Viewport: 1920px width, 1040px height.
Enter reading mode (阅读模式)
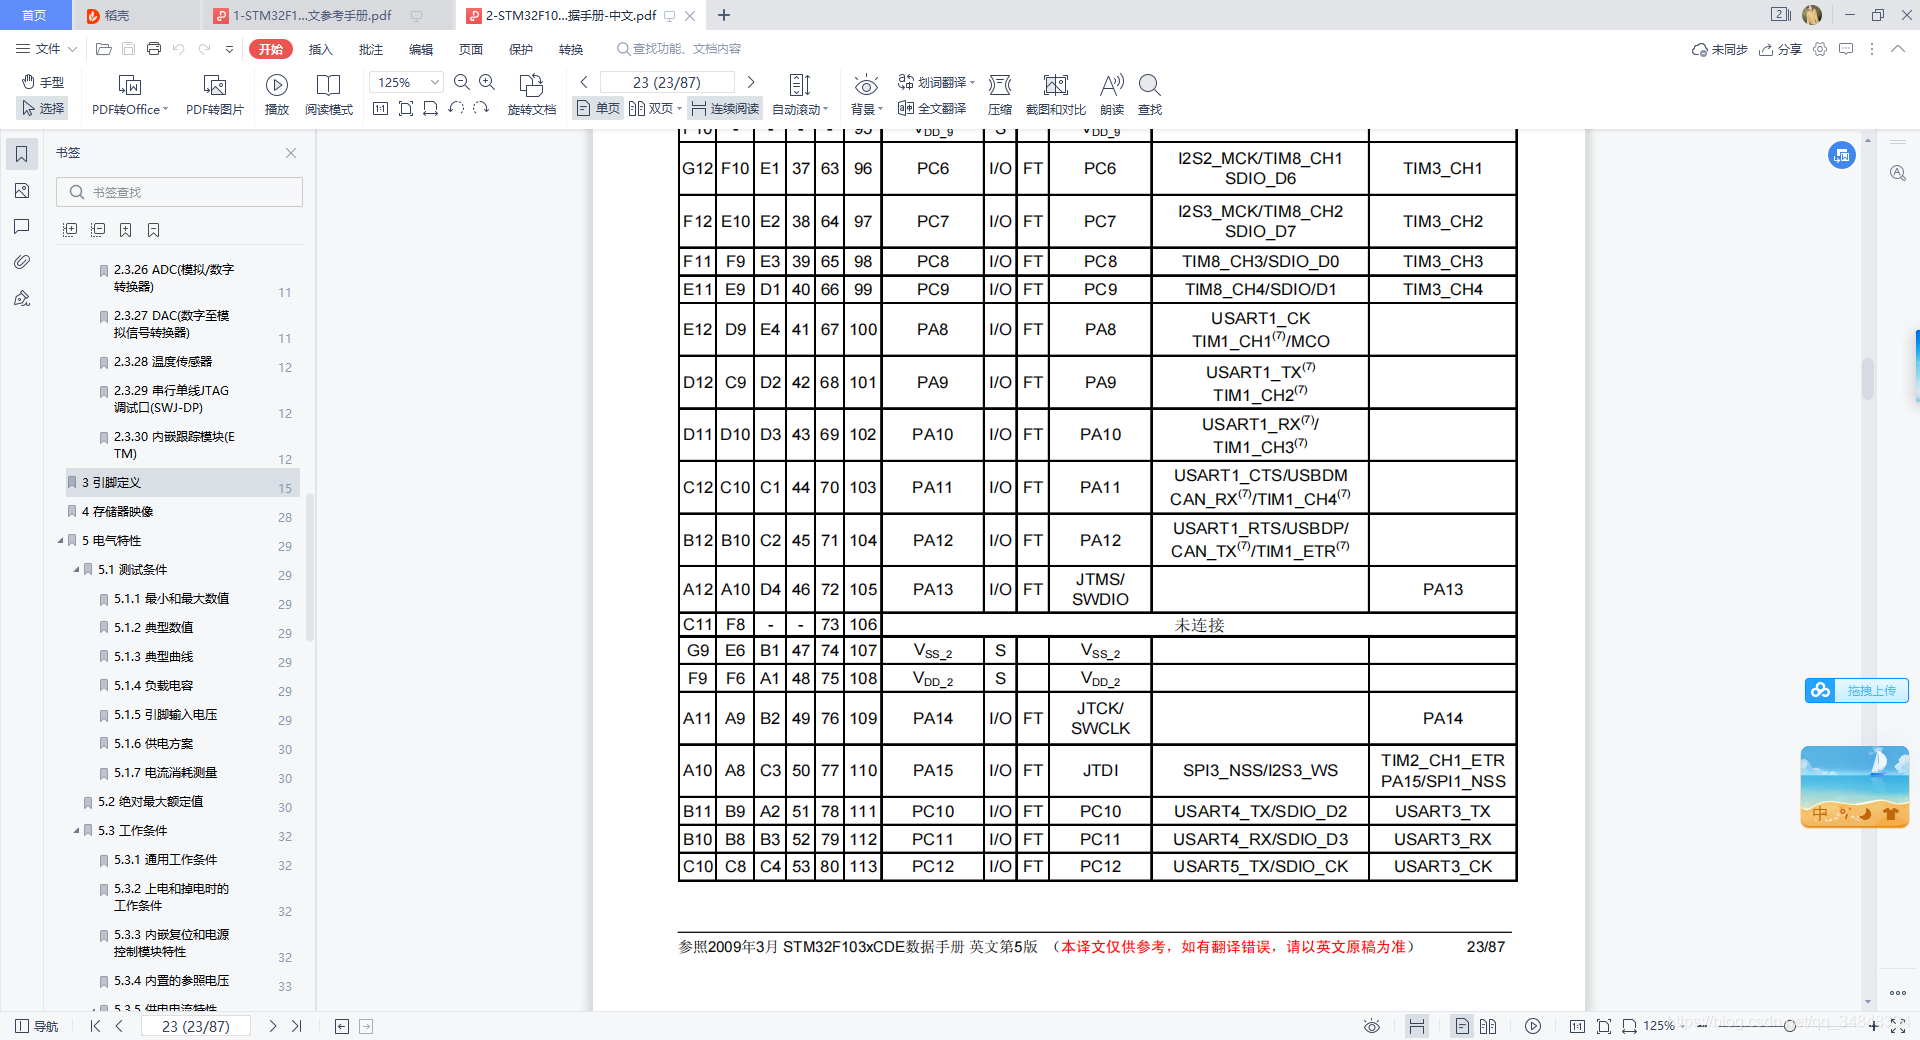(x=329, y=96)
